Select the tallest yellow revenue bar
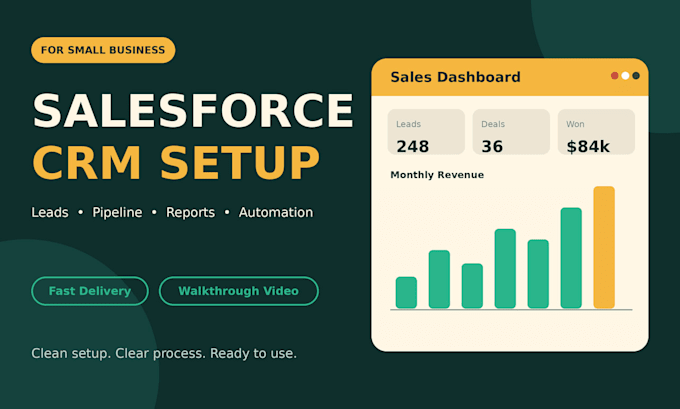Screen dimensions: 680x409 [x=604, y=248]
